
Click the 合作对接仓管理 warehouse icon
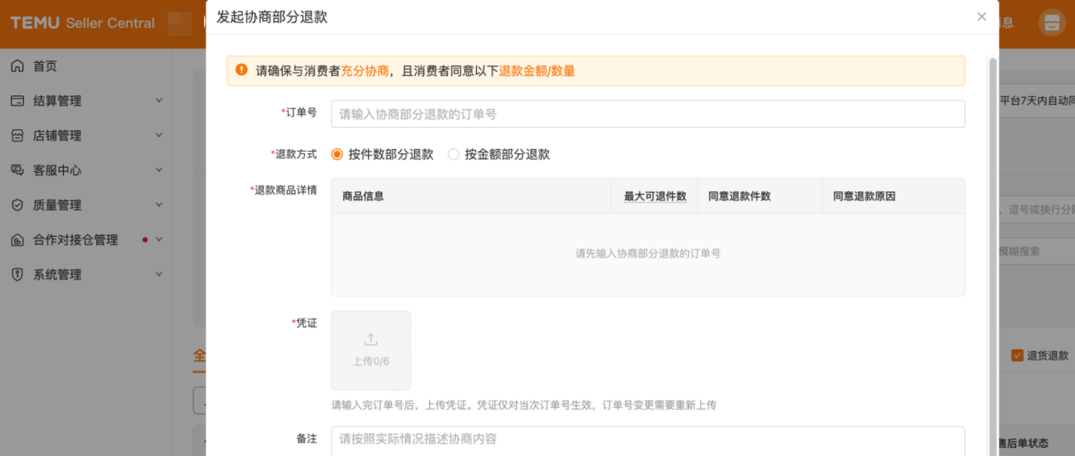(x=17, y=240)
